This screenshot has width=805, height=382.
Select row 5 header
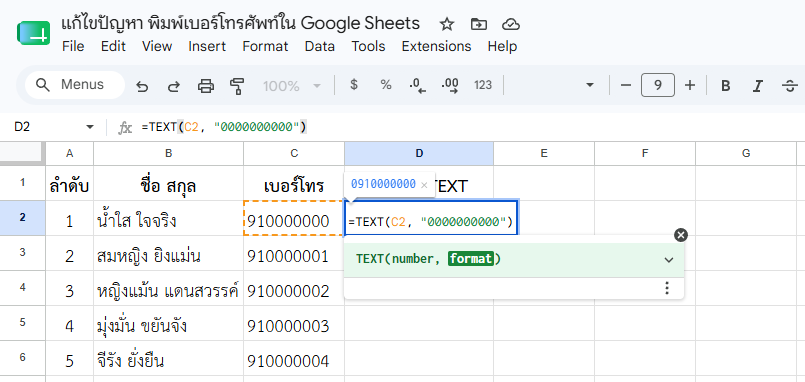coord(23,323)
